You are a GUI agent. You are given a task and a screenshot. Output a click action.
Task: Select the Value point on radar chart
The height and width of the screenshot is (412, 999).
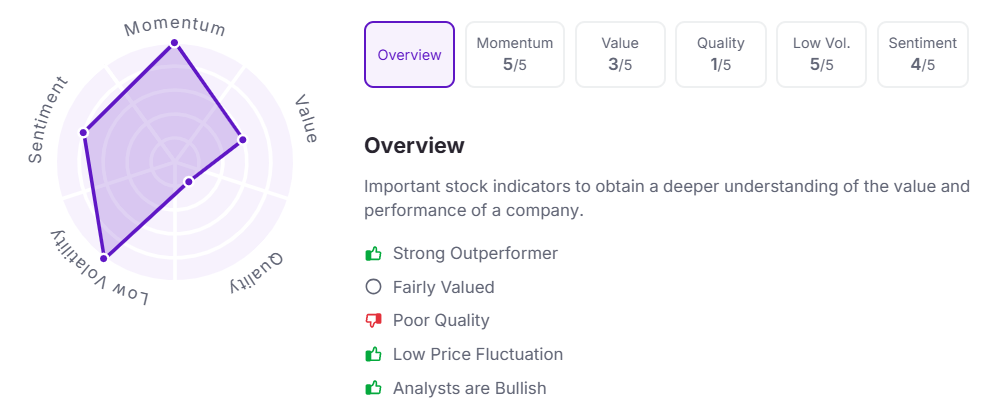241,139
